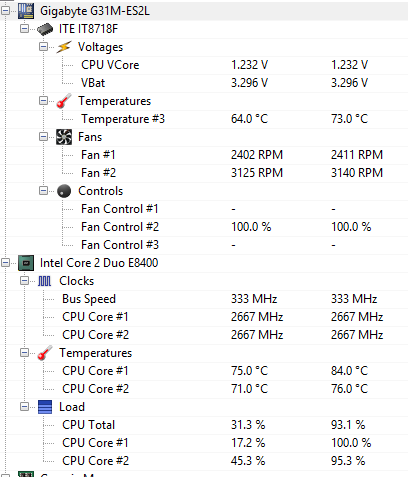Click the Clocks waveform icon
408x477 pixels.
point(45,281)
